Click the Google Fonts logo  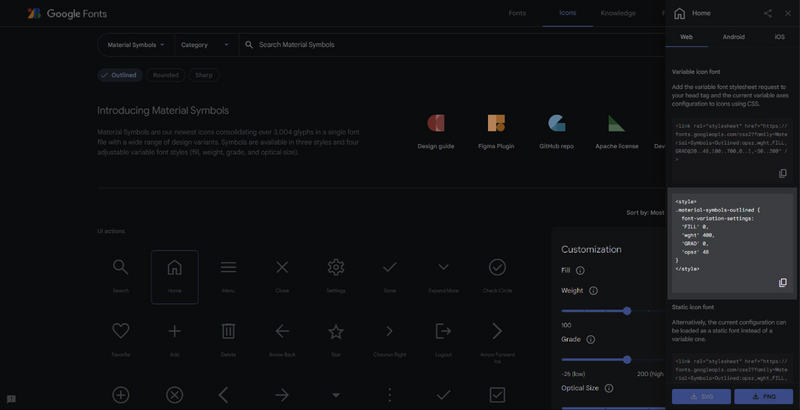[67, 14]
